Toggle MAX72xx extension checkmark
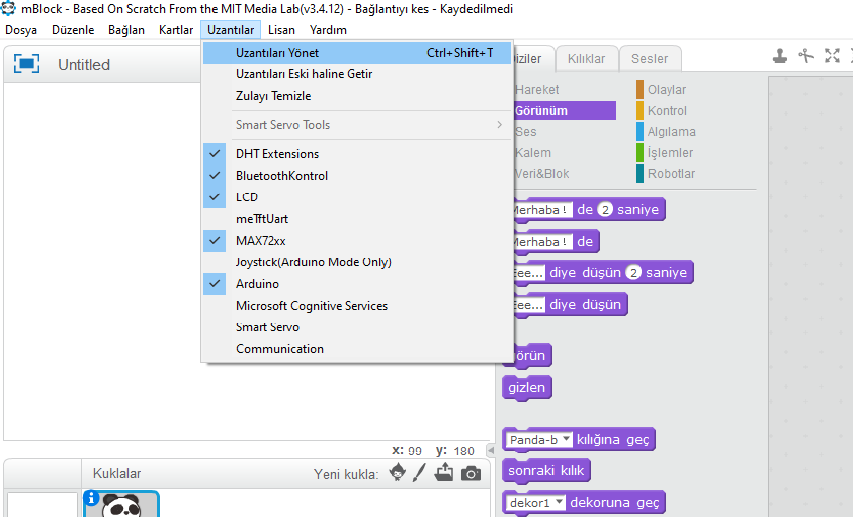 click(x=214, y=241)
